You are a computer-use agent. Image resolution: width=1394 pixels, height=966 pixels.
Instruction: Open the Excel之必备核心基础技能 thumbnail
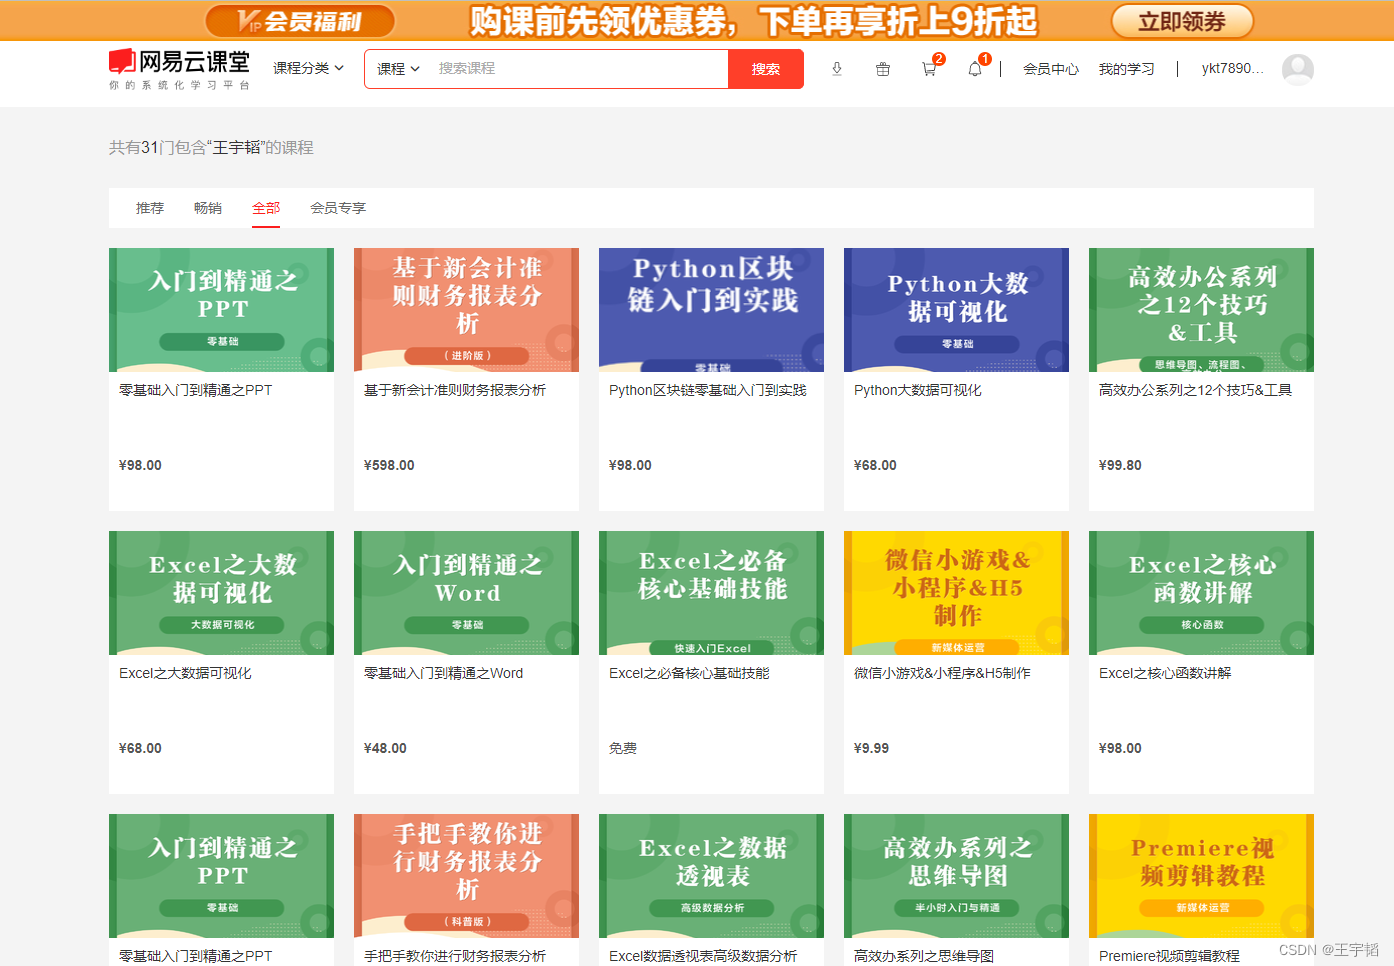pyautogui.click(x=711, y=593)
